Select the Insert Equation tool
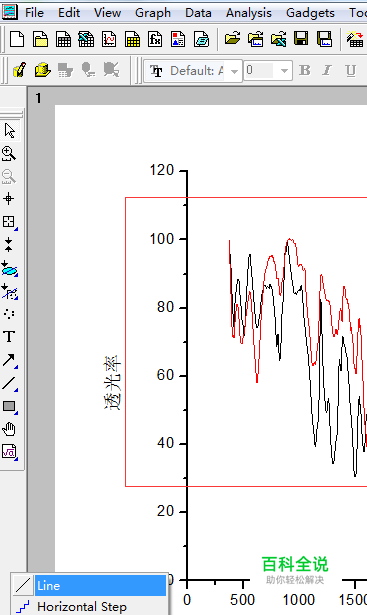The width and height of the screenshot is (367, 615). [x=9, y=452]
